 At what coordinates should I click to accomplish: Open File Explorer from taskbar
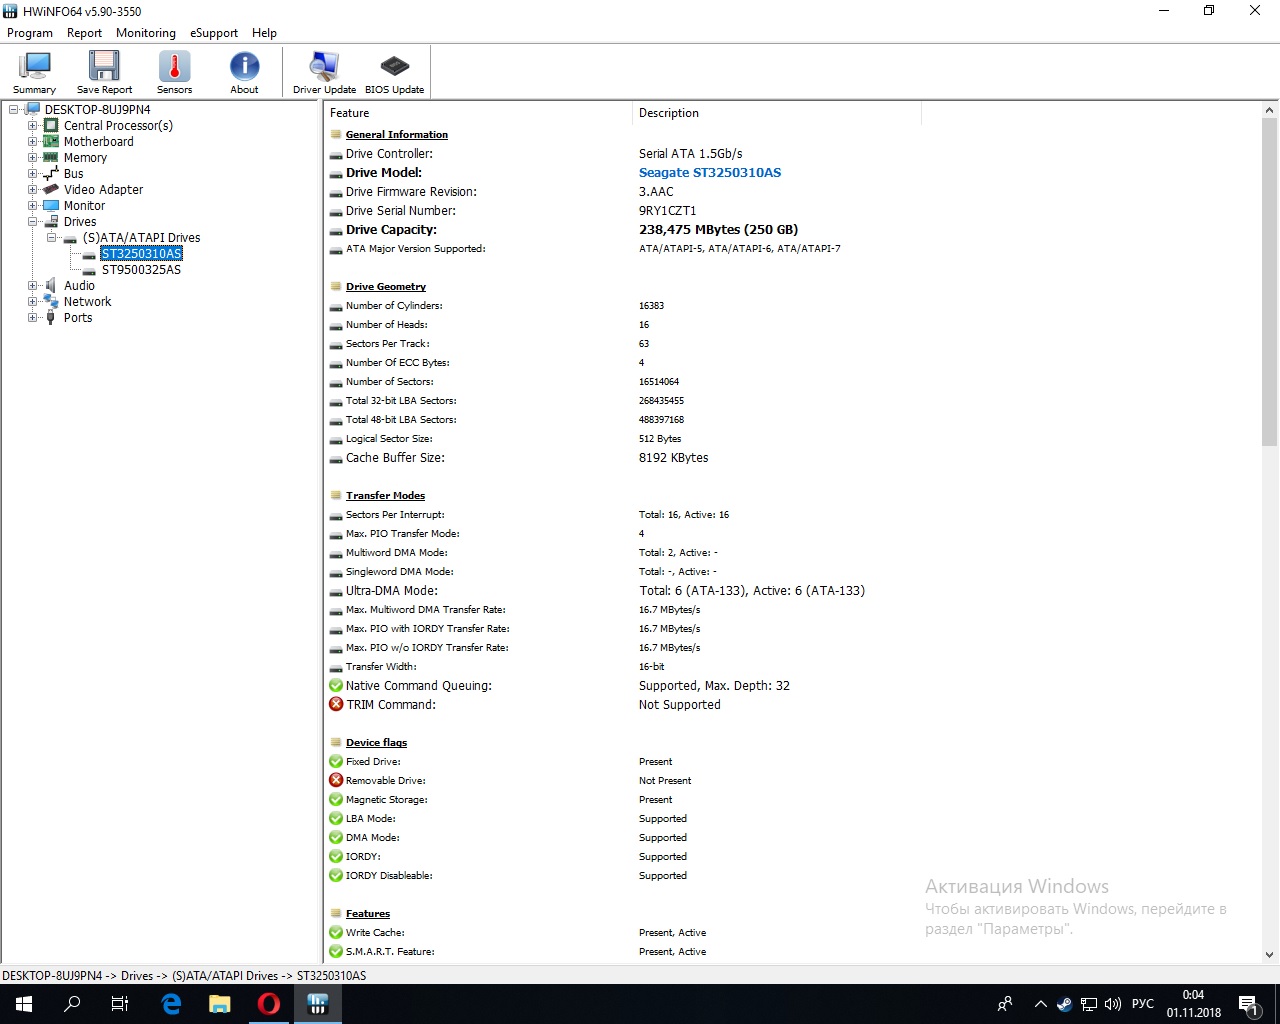pyautogui.click(x=220, y=1004)
